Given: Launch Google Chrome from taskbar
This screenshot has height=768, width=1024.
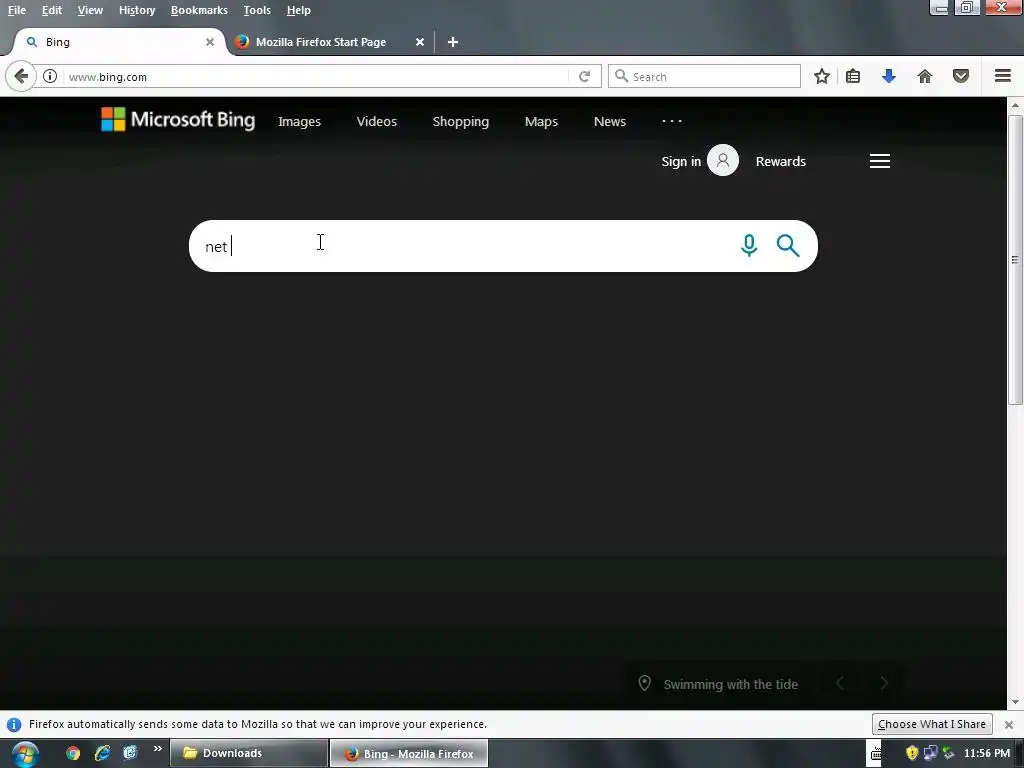Looking at the screenshot, I should [72, 753].
